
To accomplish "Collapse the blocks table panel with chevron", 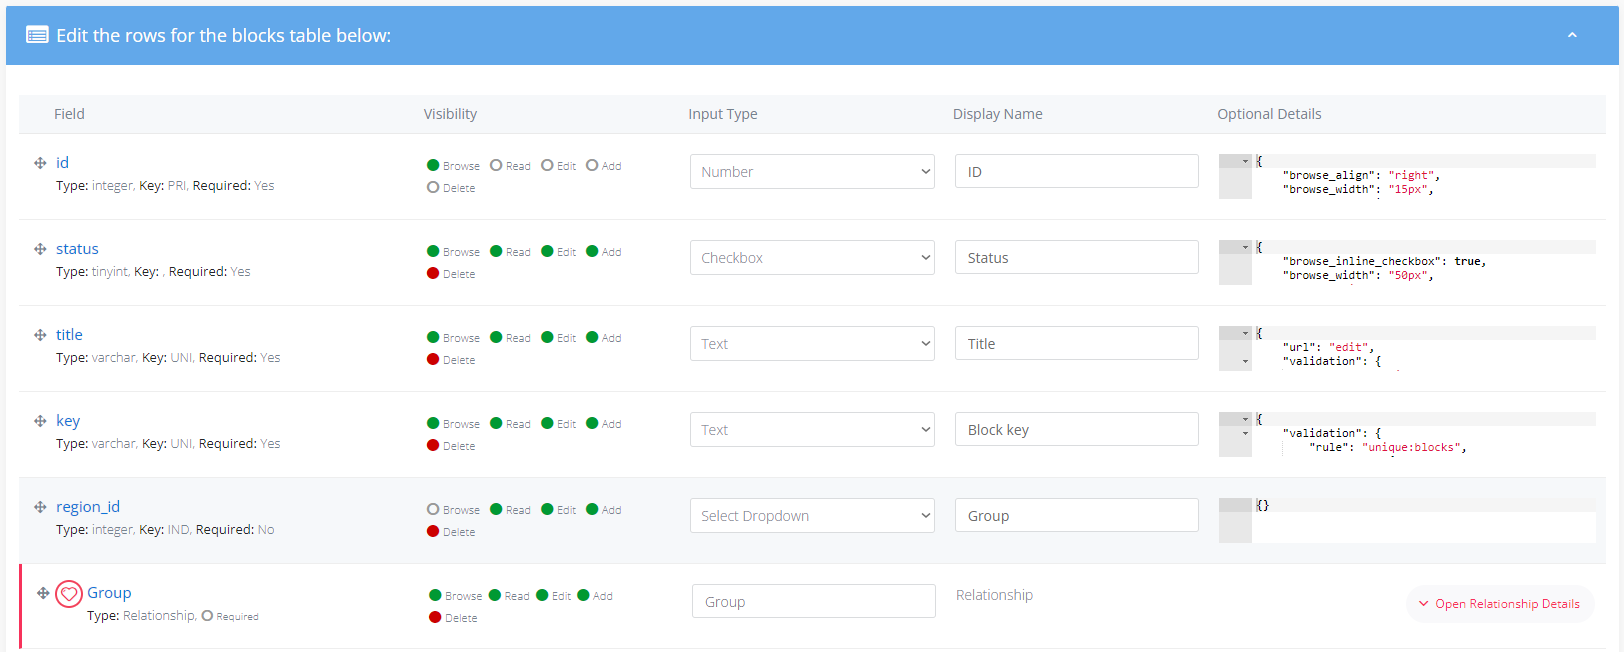I will click(1572, 35).
